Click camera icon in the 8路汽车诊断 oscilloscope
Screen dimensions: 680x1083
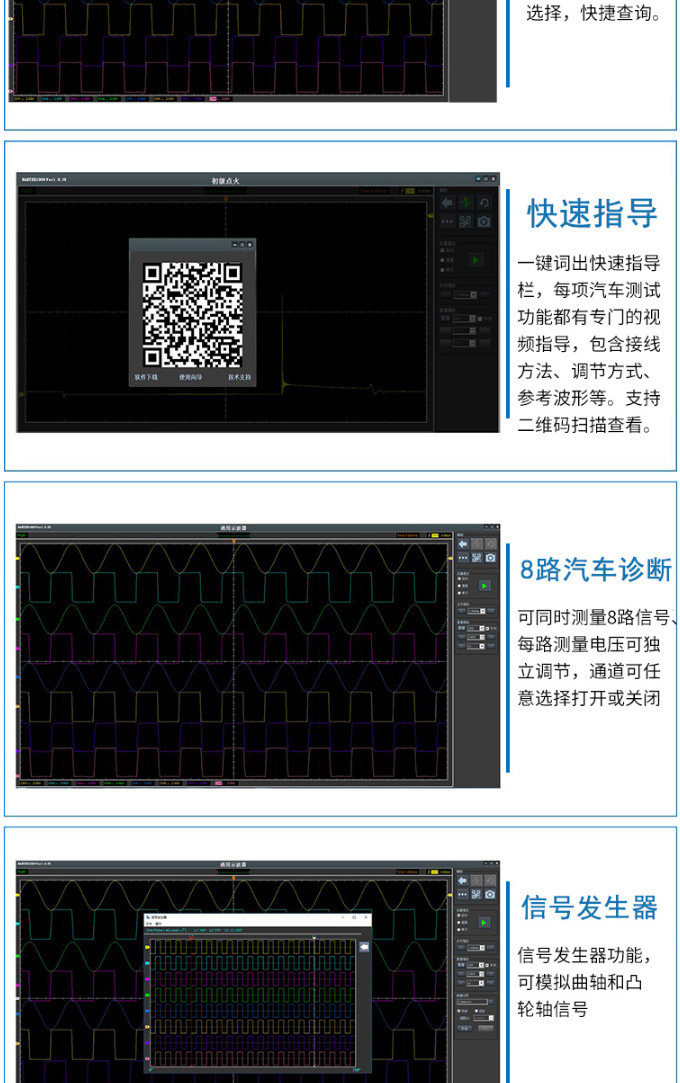point(490,557)
